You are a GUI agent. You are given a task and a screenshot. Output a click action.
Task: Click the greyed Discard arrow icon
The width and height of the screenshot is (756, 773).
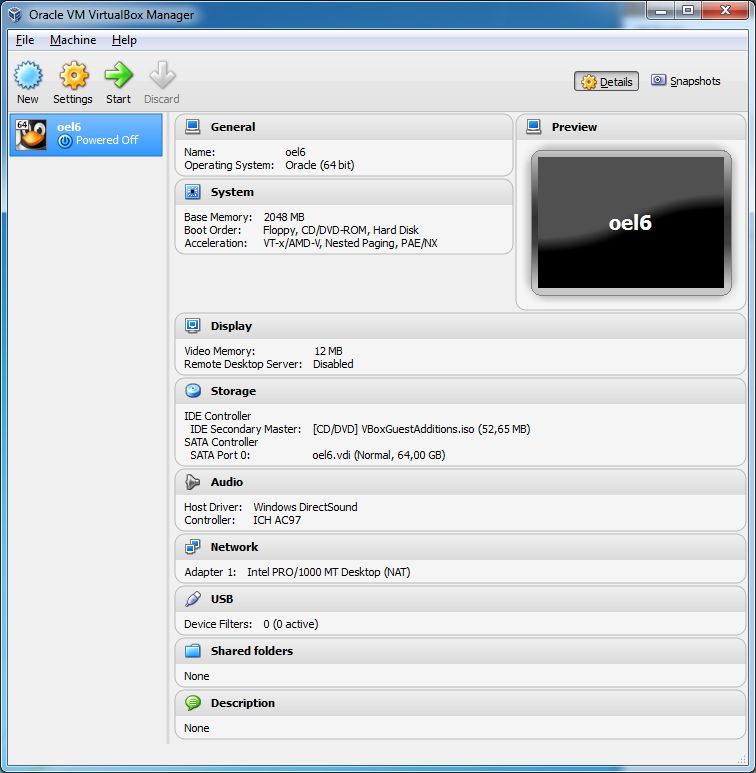pos(162,75)
